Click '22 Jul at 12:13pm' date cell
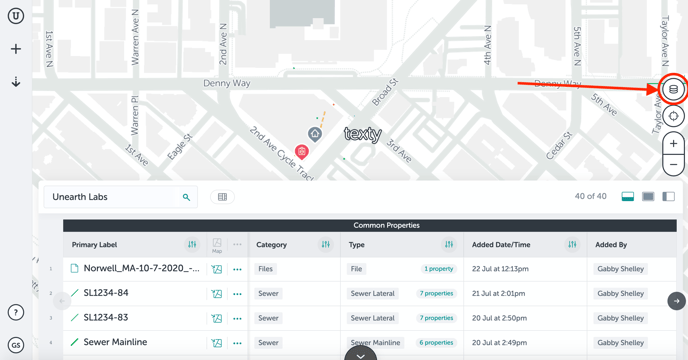This screenshot has height=360, width=688. 500,269
